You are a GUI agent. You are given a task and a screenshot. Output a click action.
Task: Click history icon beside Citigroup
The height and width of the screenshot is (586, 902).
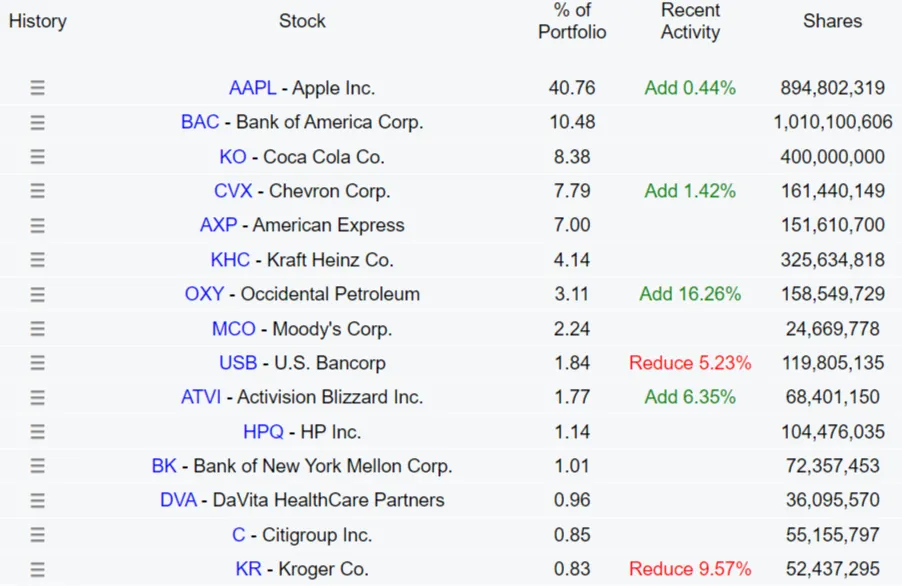coord(37,535)
